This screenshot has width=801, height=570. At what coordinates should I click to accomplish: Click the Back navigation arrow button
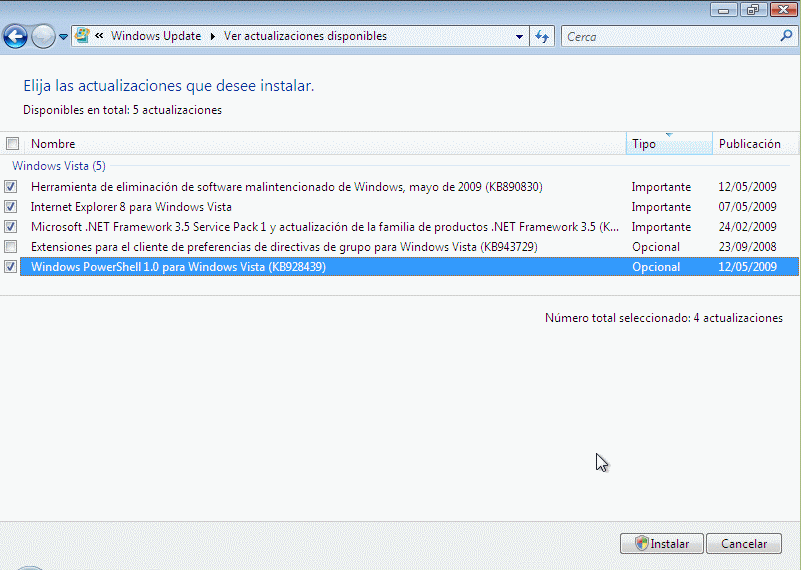(x=15, y=37)
